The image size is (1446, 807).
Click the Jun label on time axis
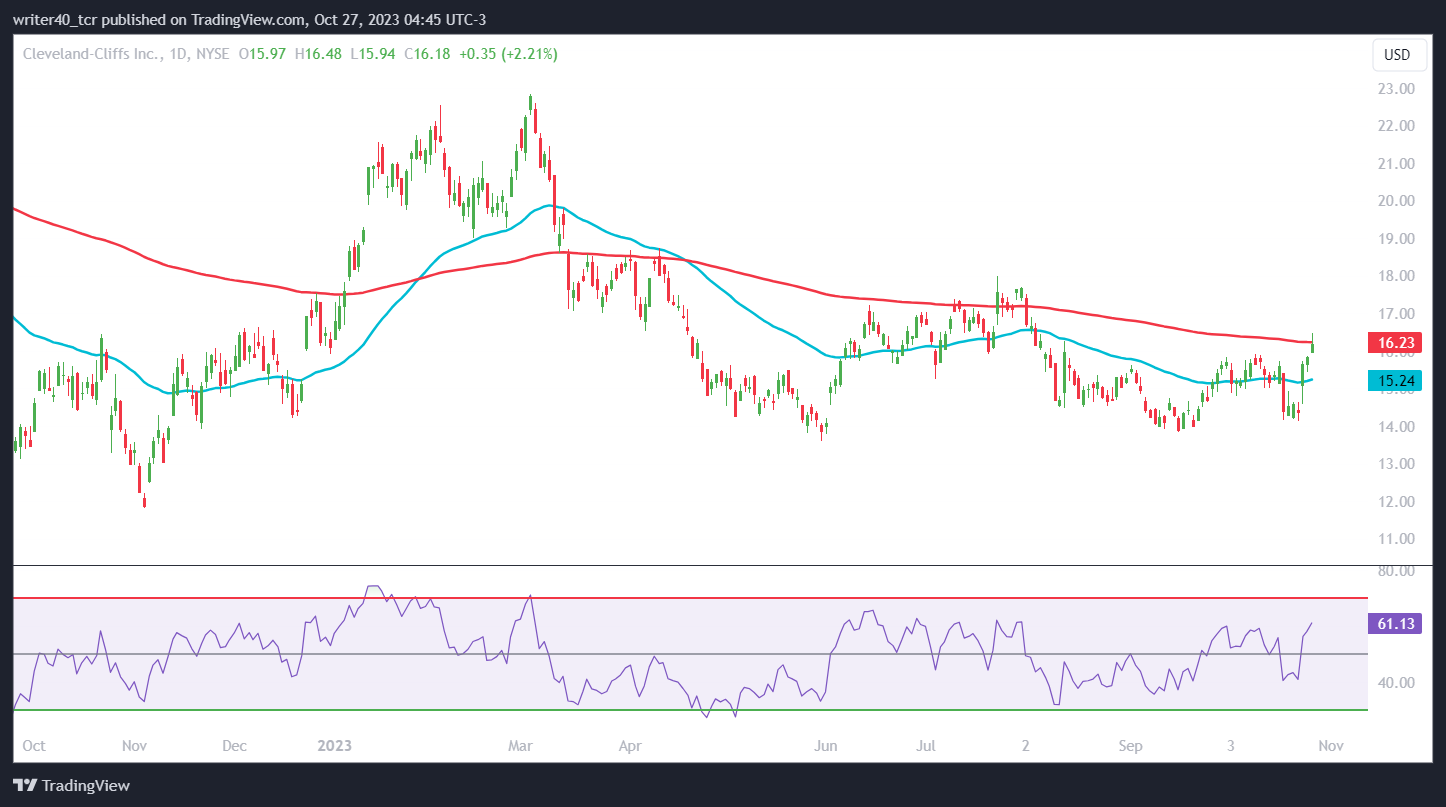coord(825,746)
